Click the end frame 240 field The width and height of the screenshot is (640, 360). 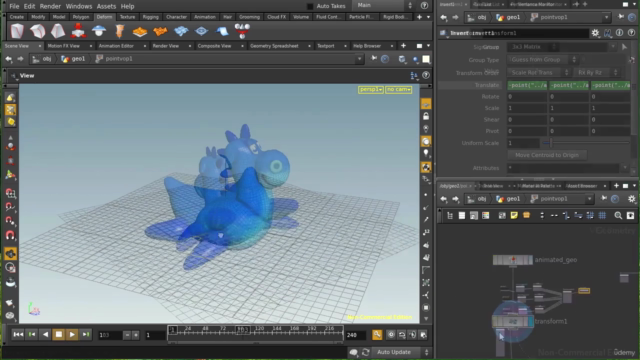click(355, 335)
